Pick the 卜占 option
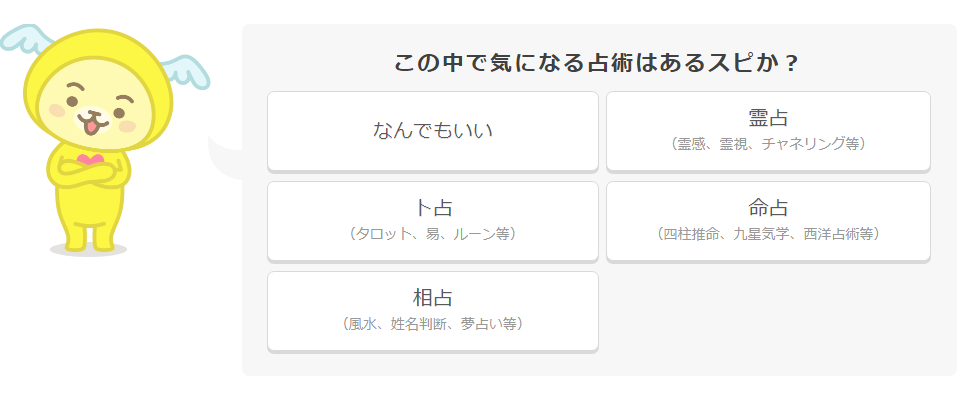964x397 pixels. [433, 221]
